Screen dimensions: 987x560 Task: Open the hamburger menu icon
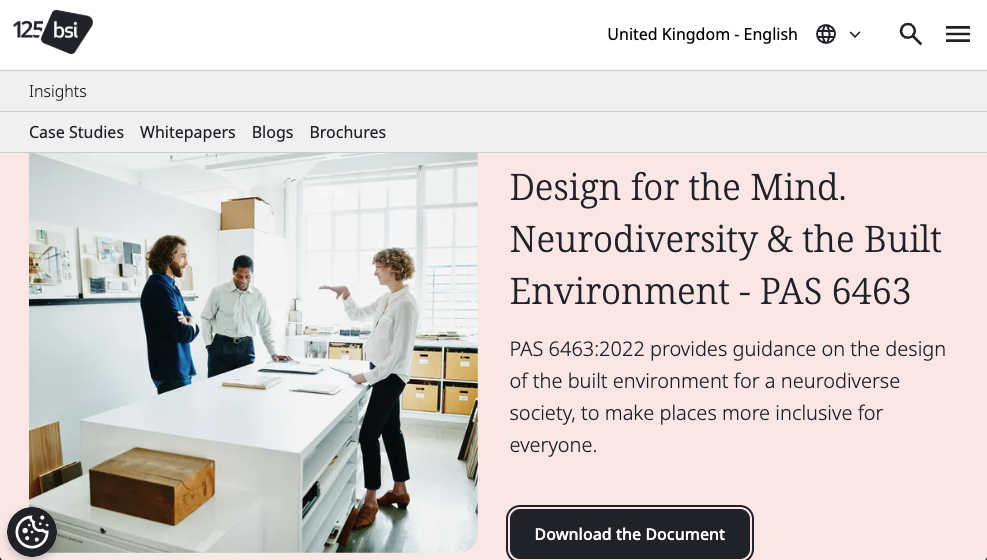957,34
